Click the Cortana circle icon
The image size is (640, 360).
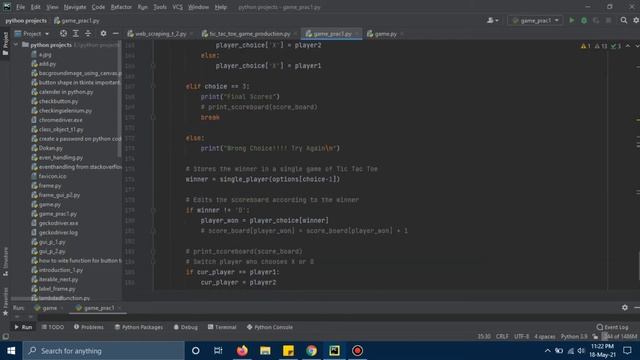(196, 351)
